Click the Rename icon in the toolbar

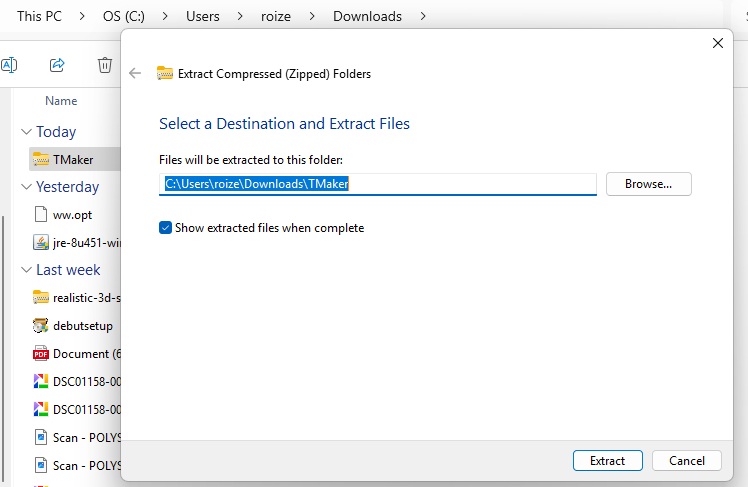coord(9,64)
